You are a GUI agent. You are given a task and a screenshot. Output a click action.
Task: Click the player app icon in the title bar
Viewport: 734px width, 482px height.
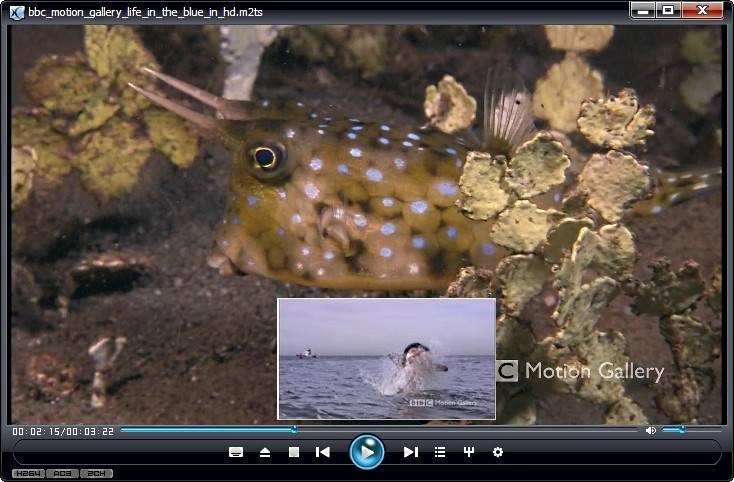click(17, 12)
